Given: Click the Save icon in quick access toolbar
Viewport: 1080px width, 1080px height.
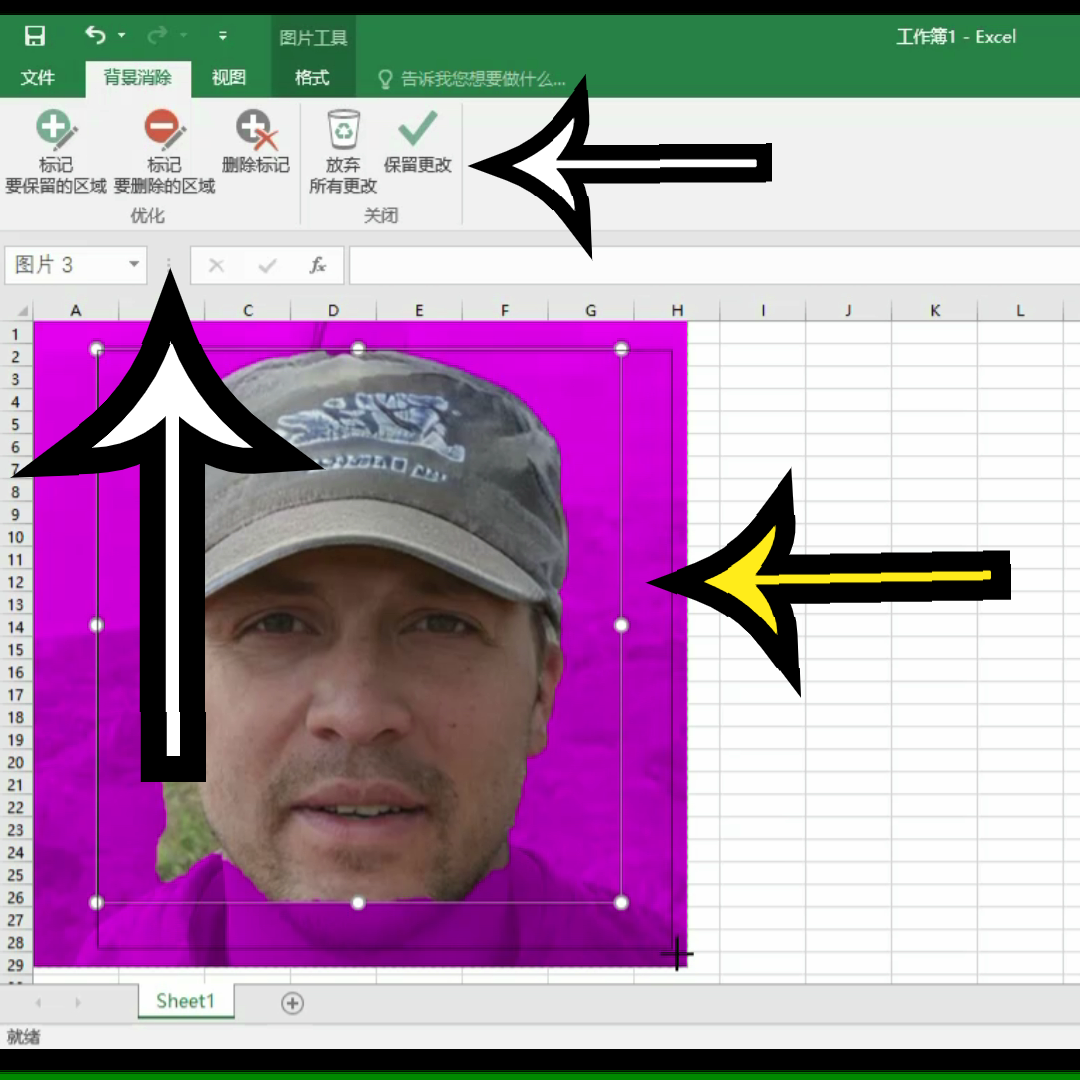Looking at the screenshot, I should coord(34,35).
